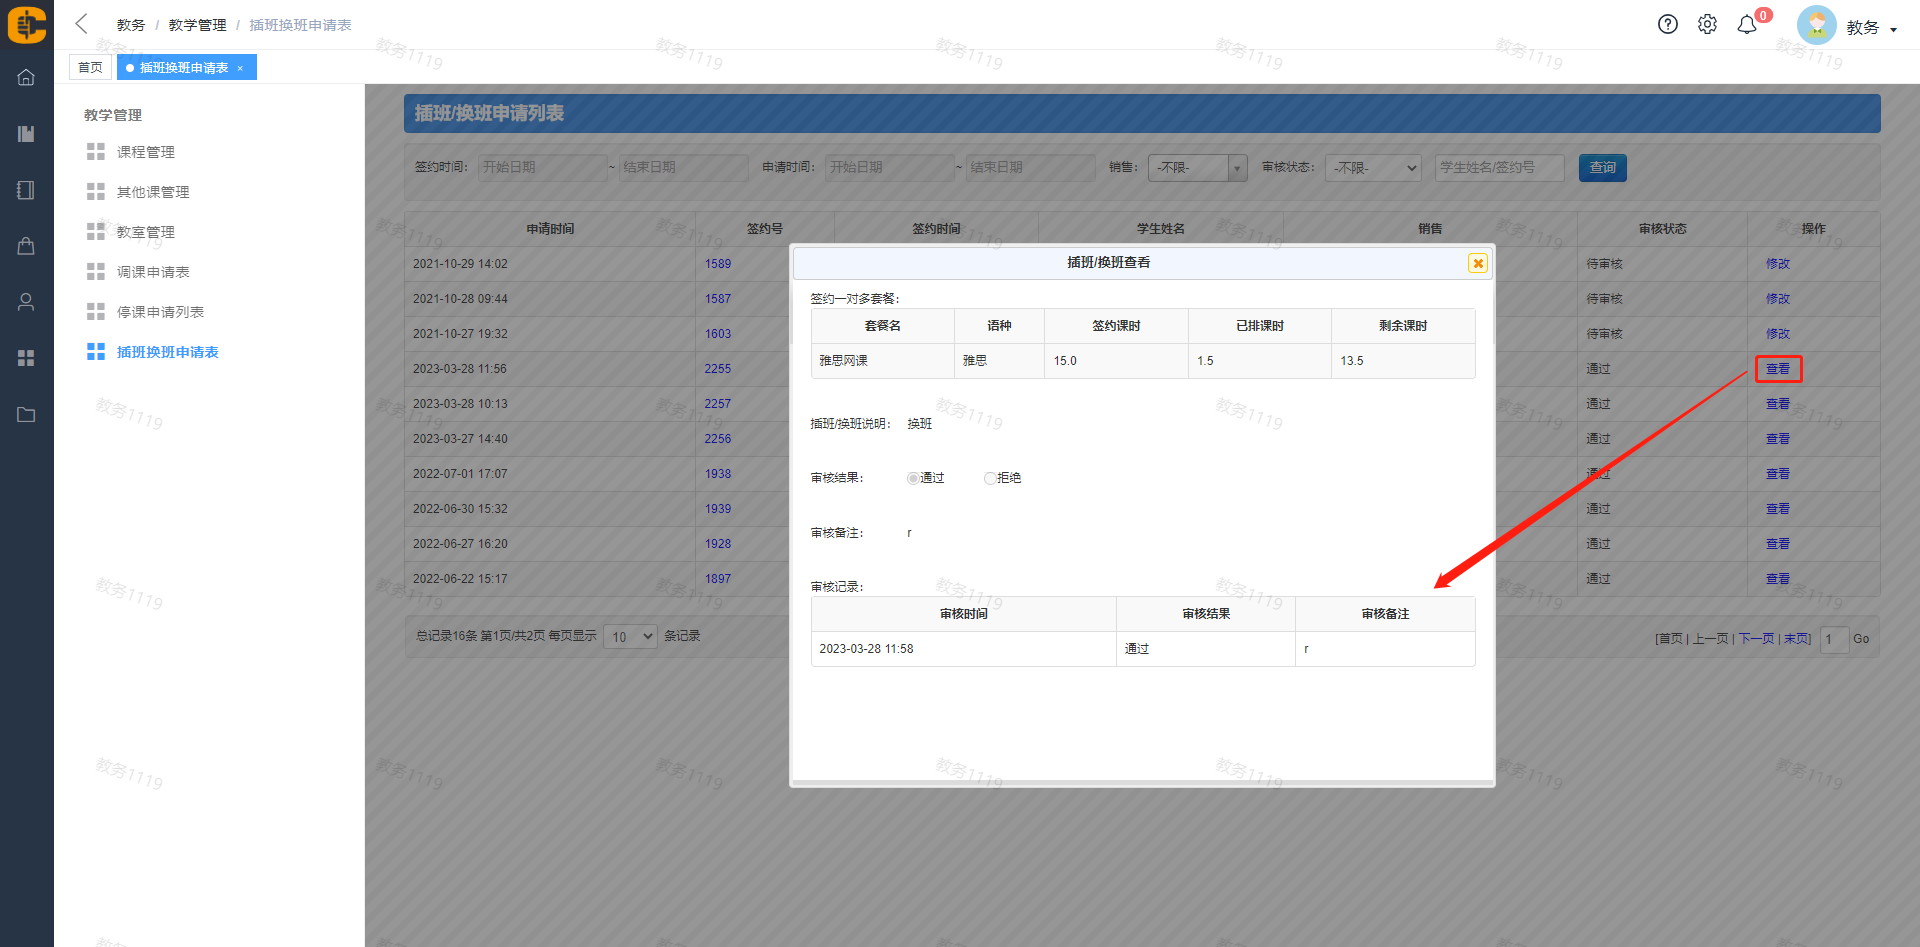Open the 审核状态 dropdown

click(1374, 168)
